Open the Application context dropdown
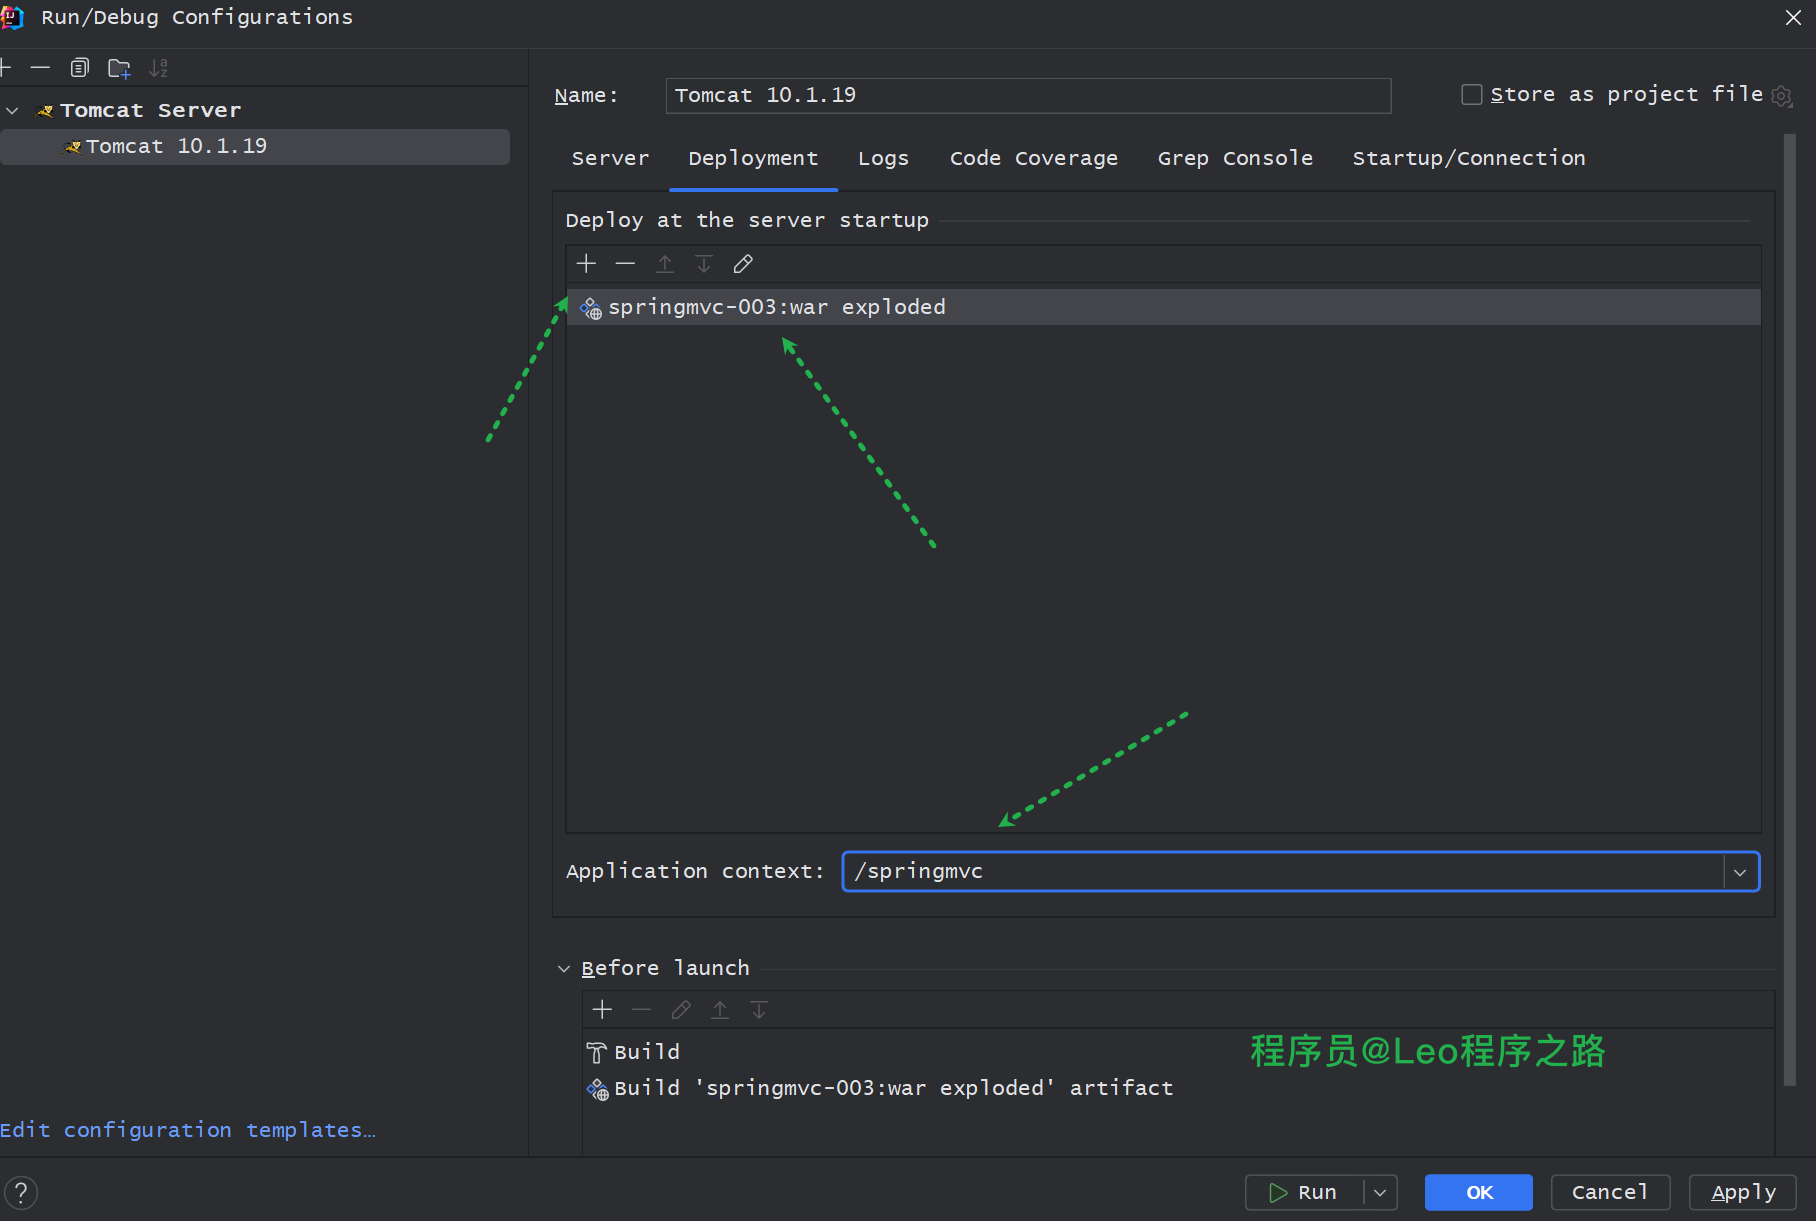Viewport: 1816px width, 1221px height. [x=1740, y=872]
